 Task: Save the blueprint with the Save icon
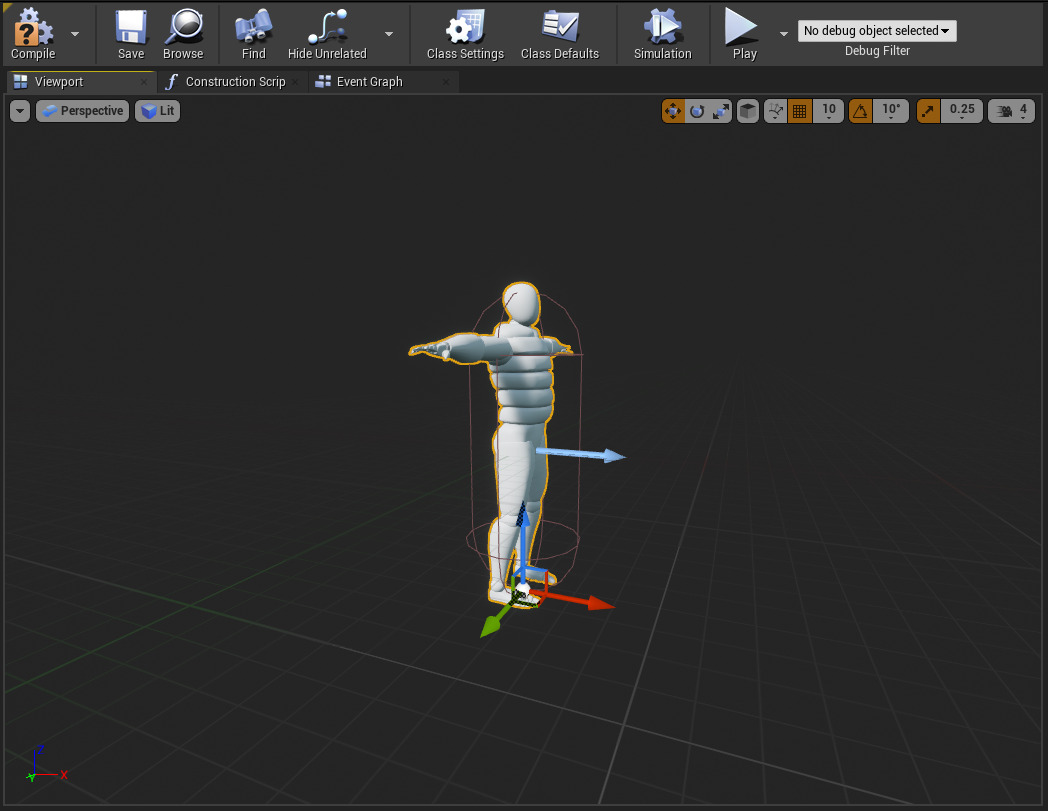tap(131, 28)
